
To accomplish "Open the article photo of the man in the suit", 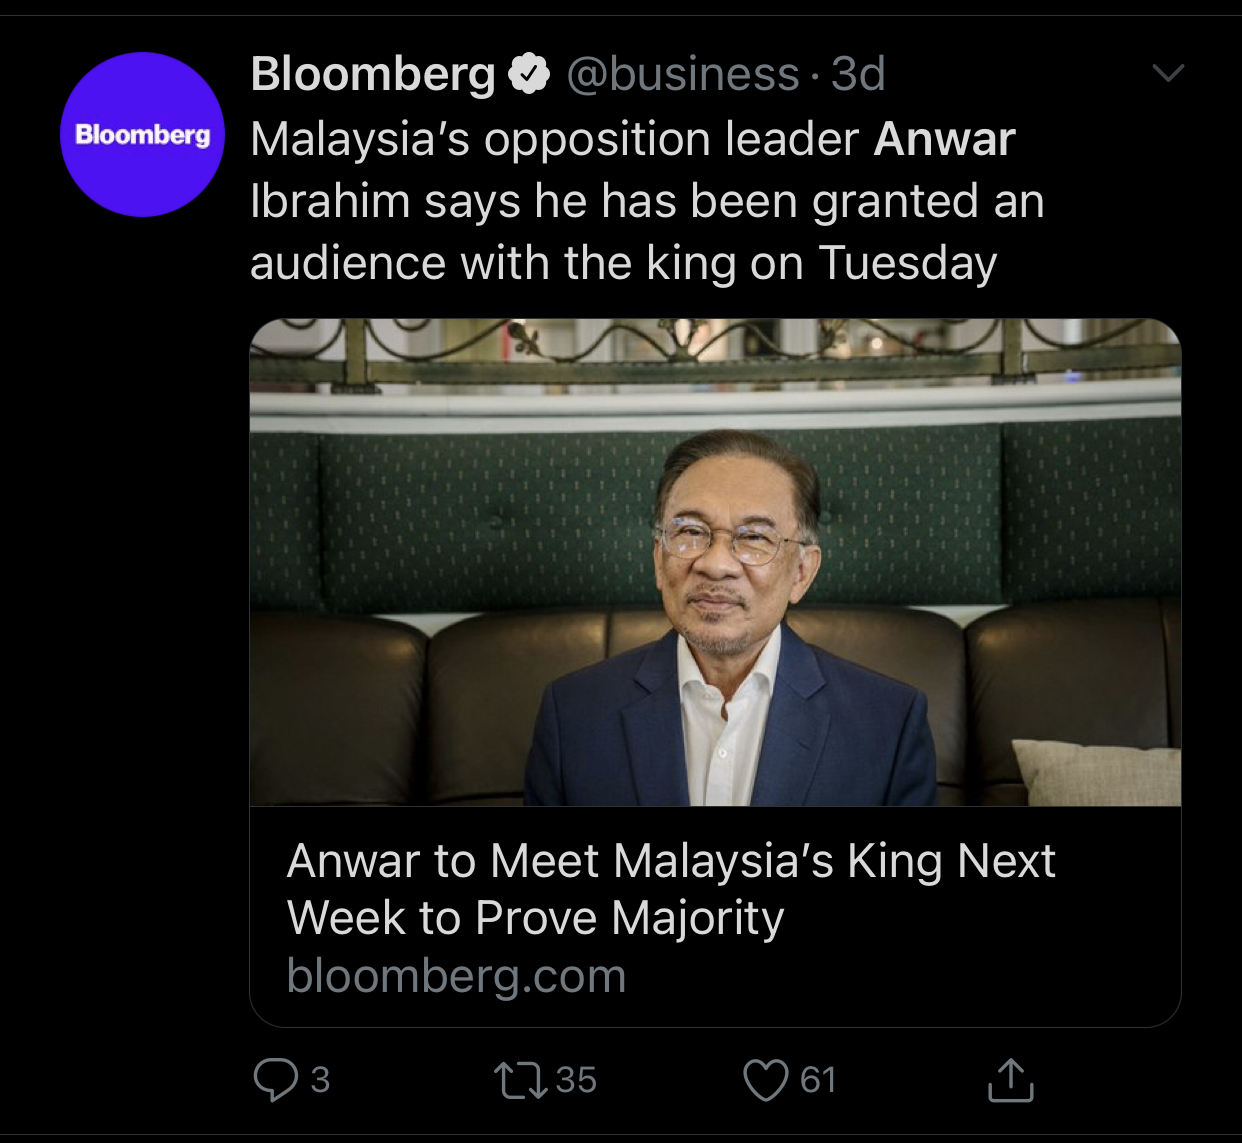I will coord(715,562).
